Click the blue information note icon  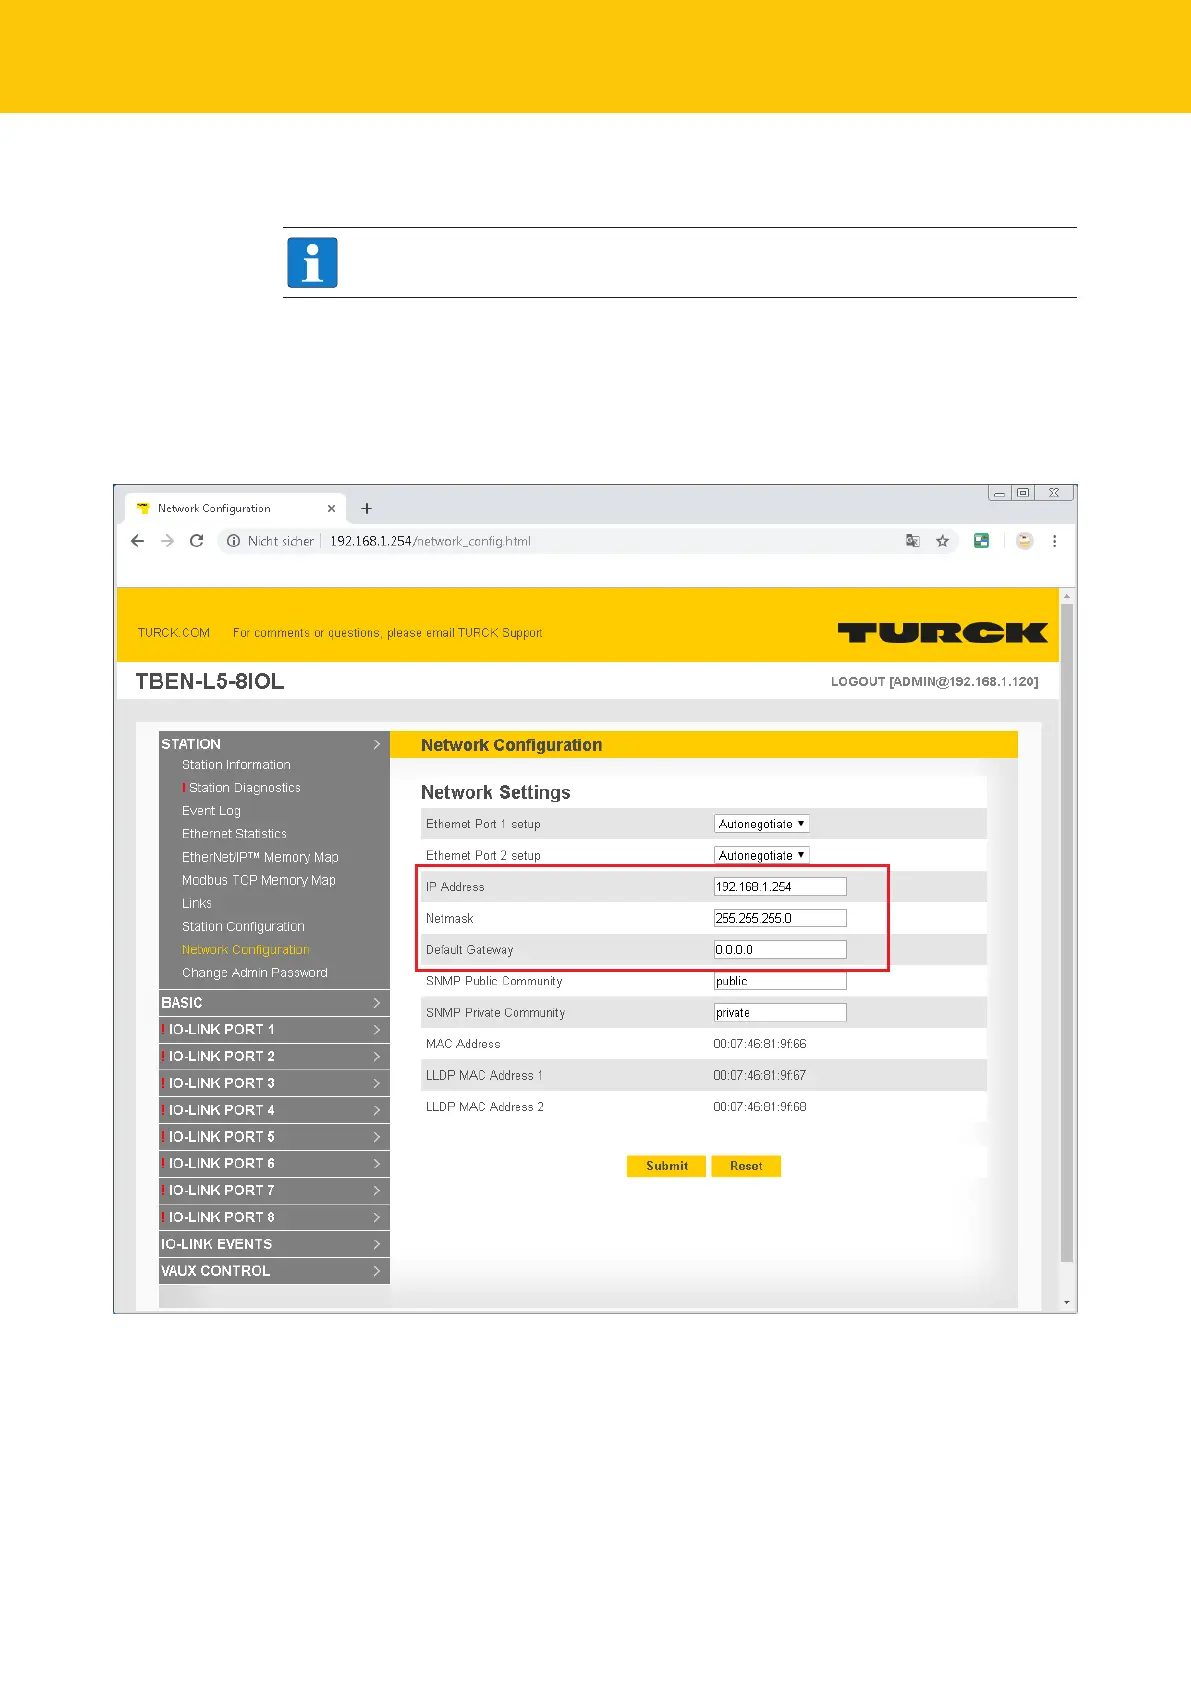tap(312, 263)
